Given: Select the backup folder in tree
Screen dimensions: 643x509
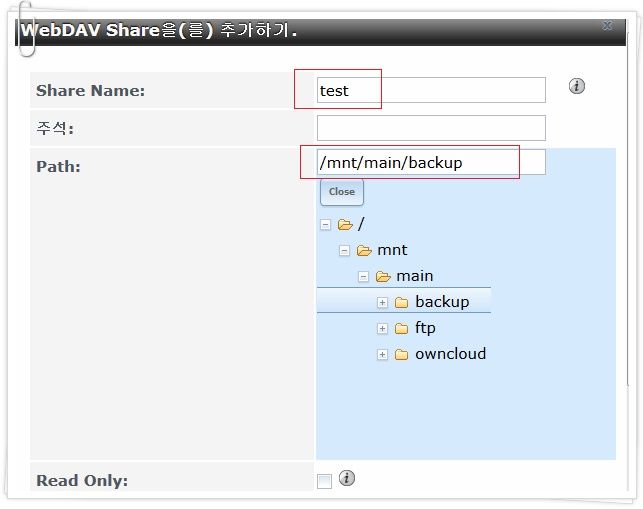Looking at the screenshot, I should pos(442,302).
